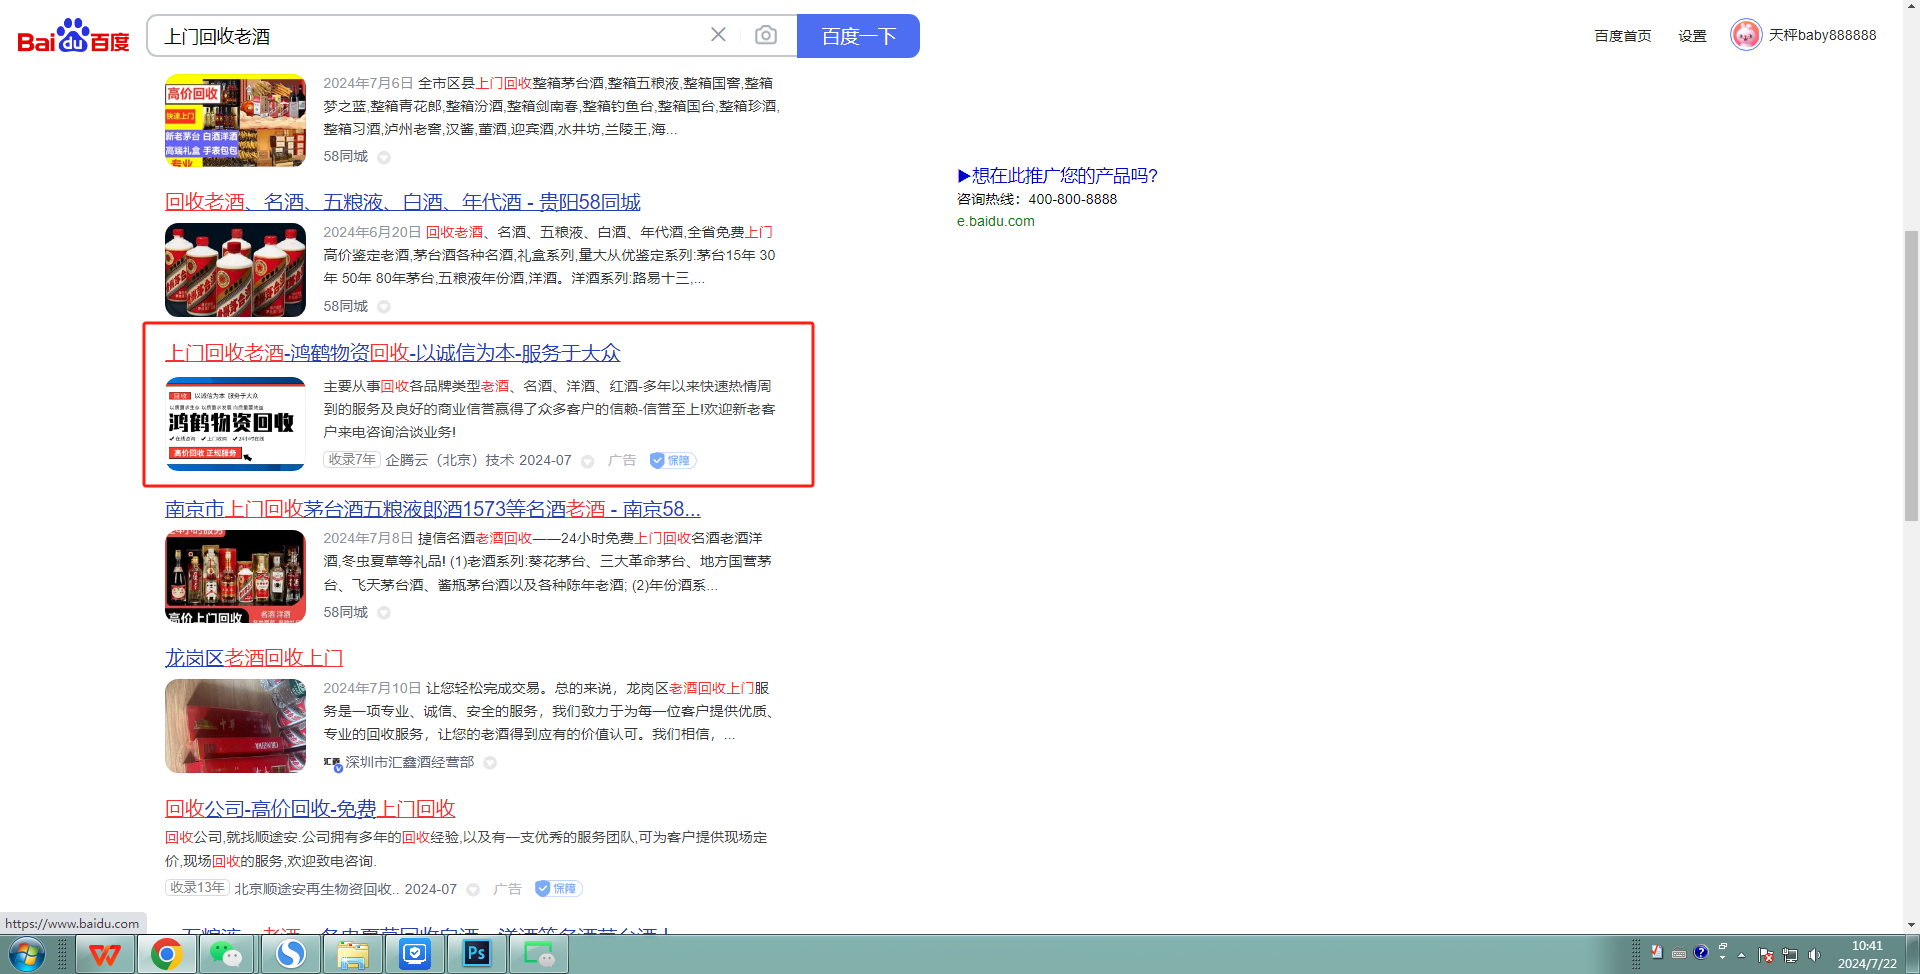Screen dimensions: 1920x974
Task: Open the 设置 menu
Action: 1692,36
